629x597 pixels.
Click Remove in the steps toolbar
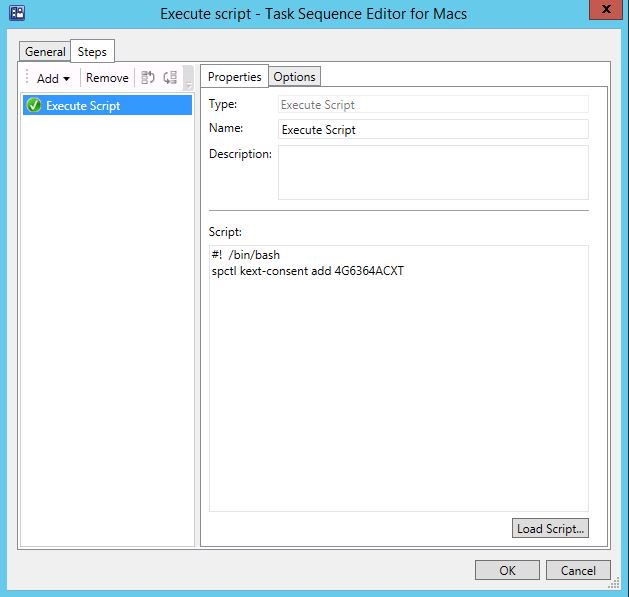[x=107, y=78]
